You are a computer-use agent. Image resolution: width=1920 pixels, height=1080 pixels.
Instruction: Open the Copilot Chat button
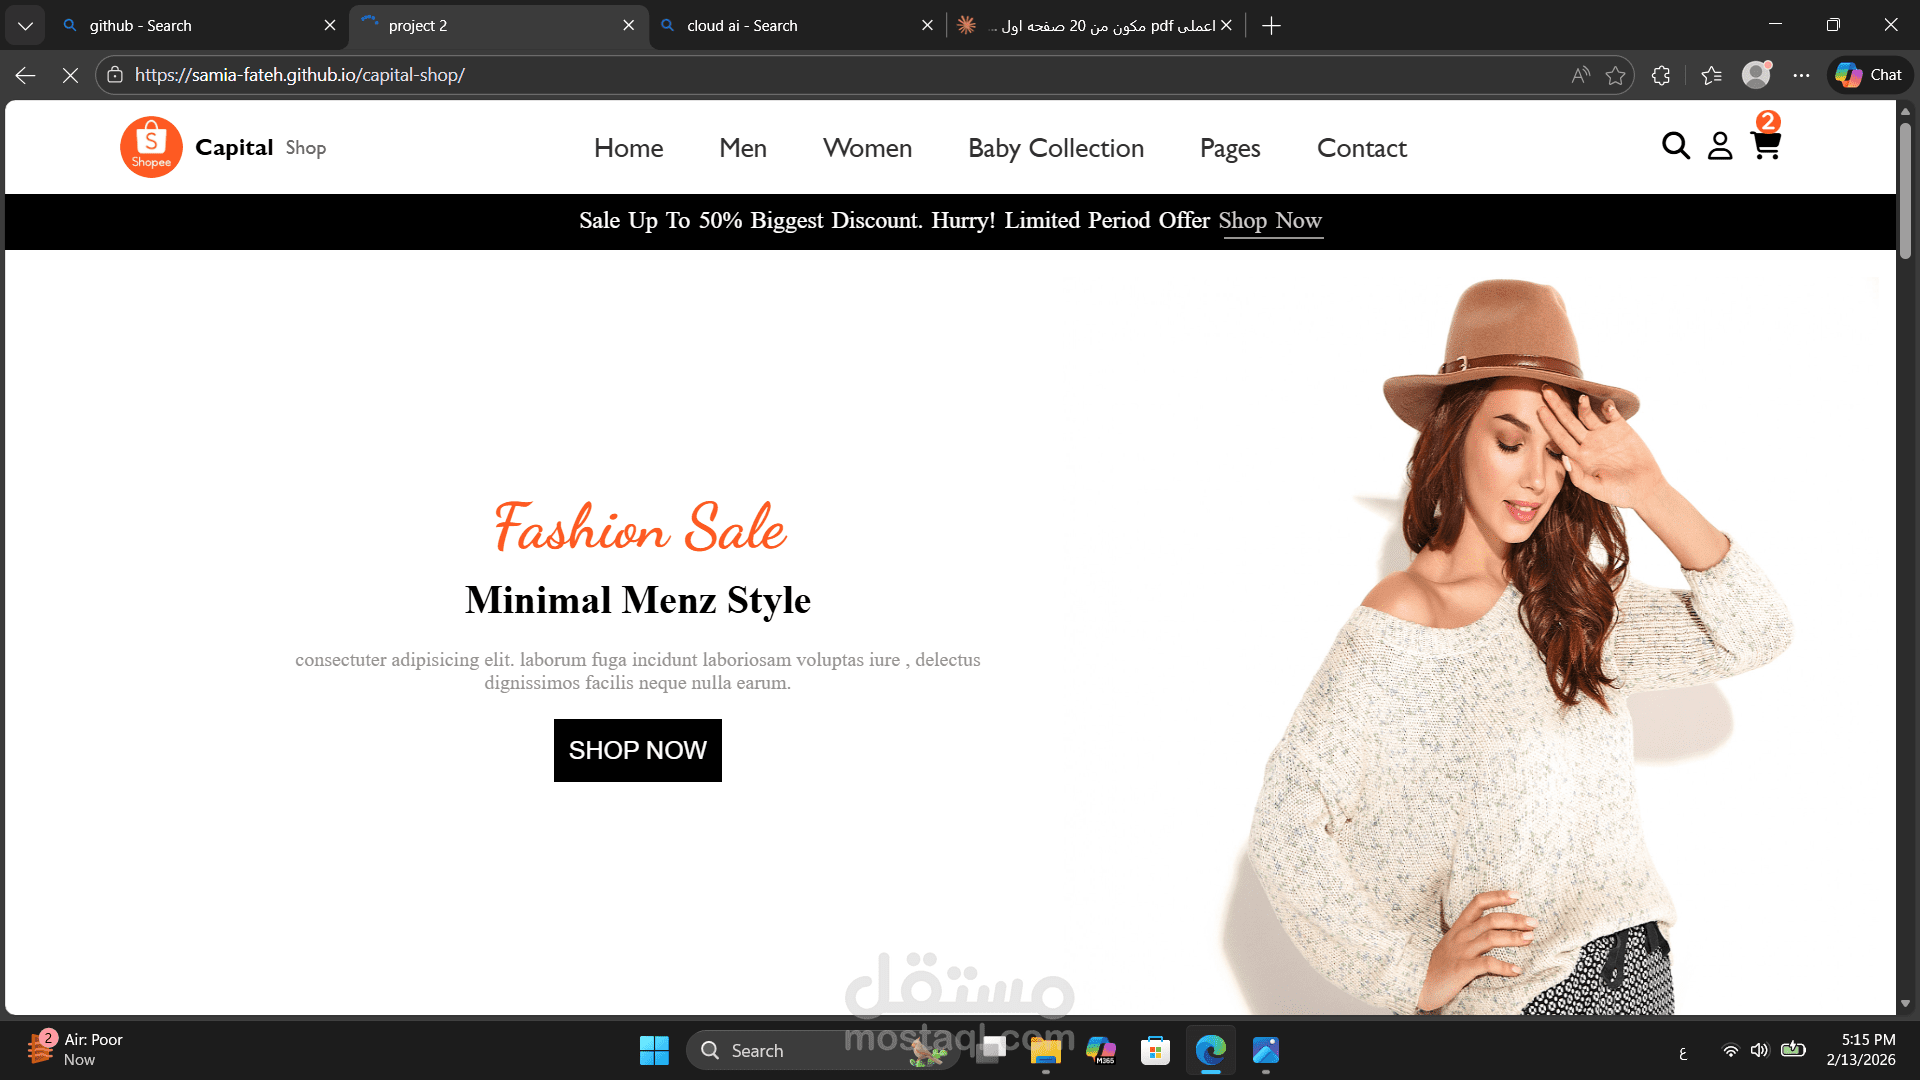(x=1868, y=75)
